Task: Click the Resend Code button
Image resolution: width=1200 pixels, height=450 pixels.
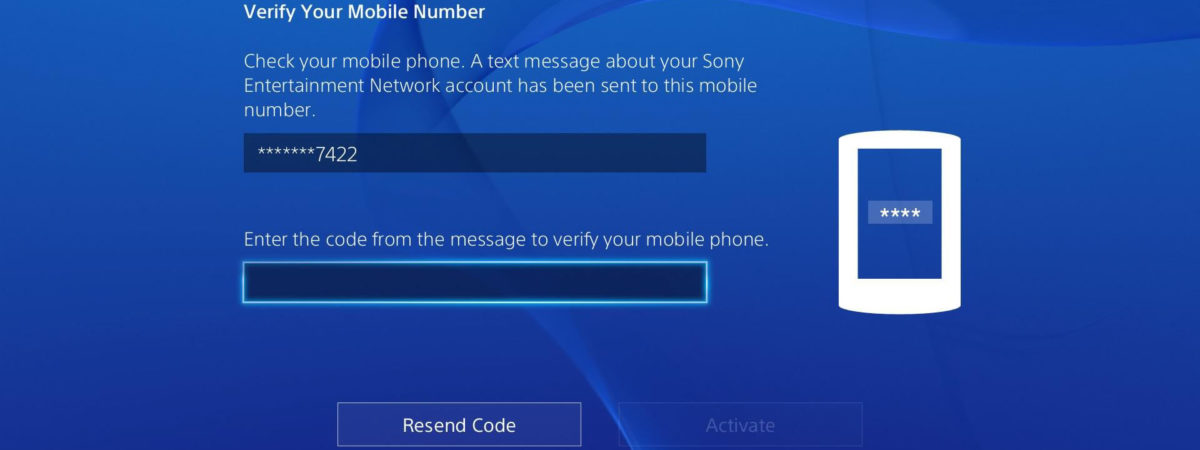Action: click(x=459, y=424)
